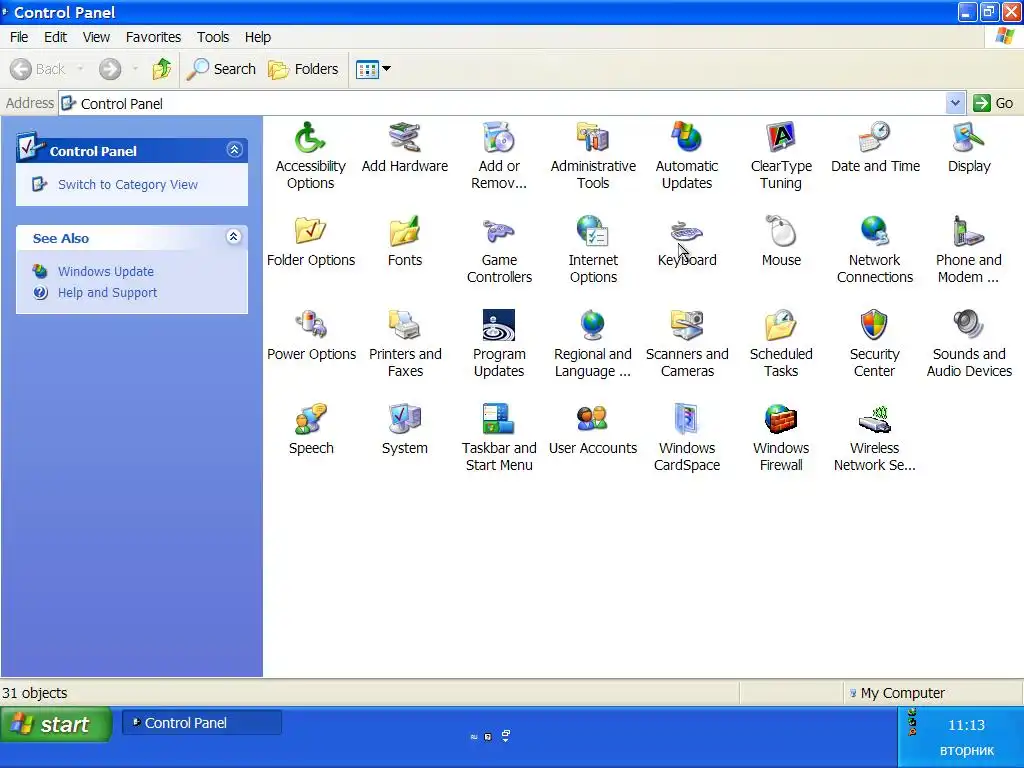Open the Favorites menu
1024x768 pixels.
pyautogui.click(x=153, y=37)
